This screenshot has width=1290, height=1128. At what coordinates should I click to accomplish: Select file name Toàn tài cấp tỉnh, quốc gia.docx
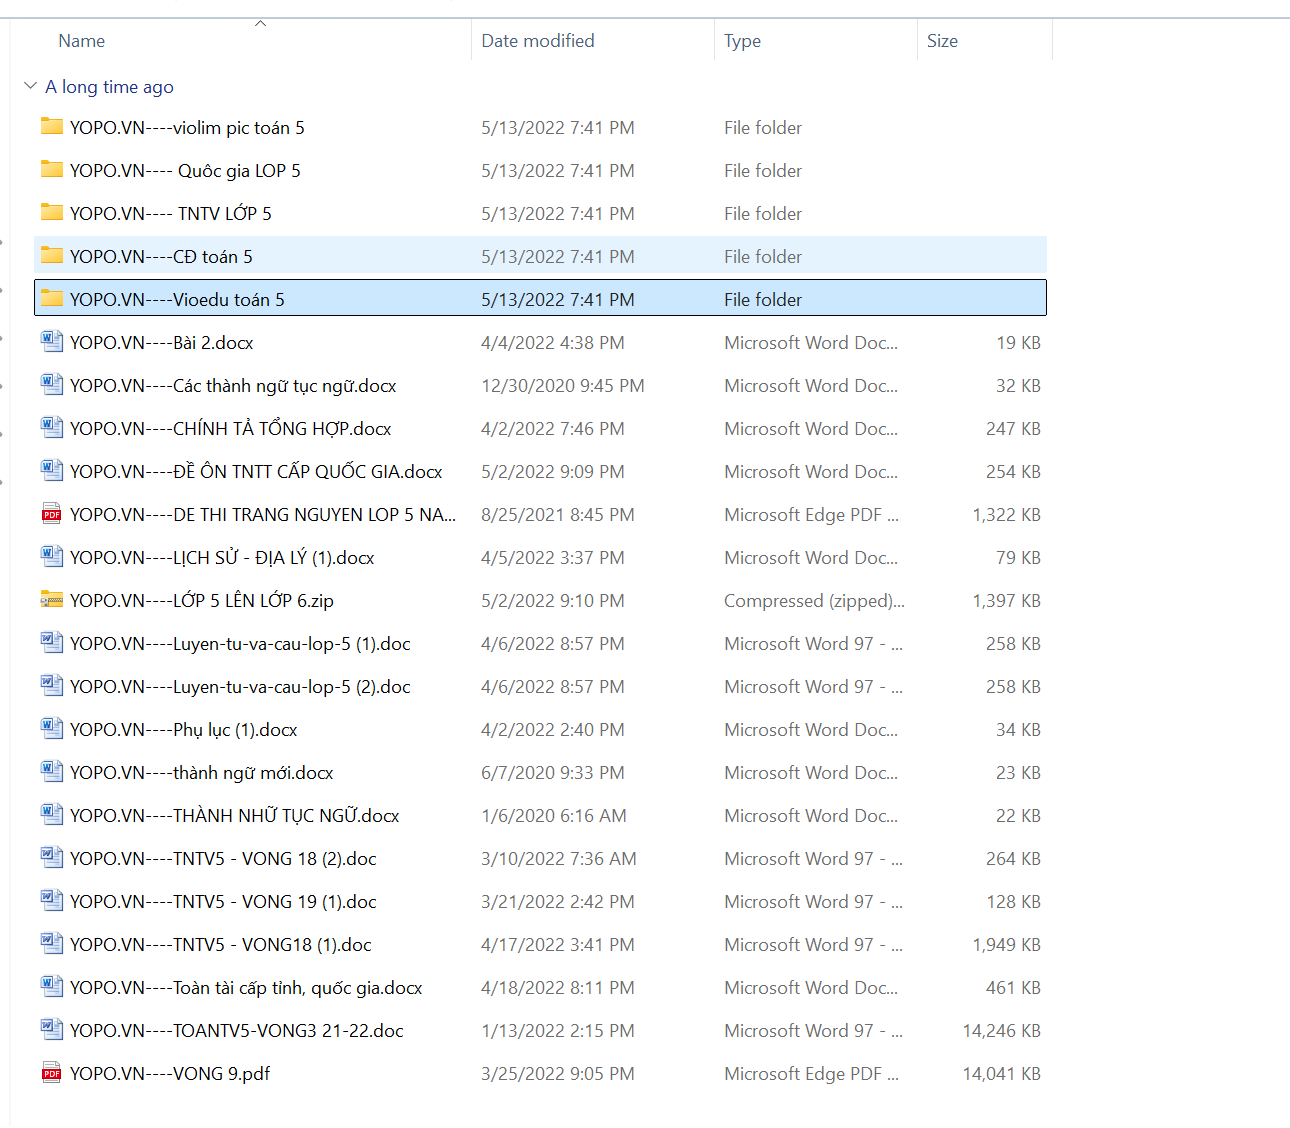[298, 988]
